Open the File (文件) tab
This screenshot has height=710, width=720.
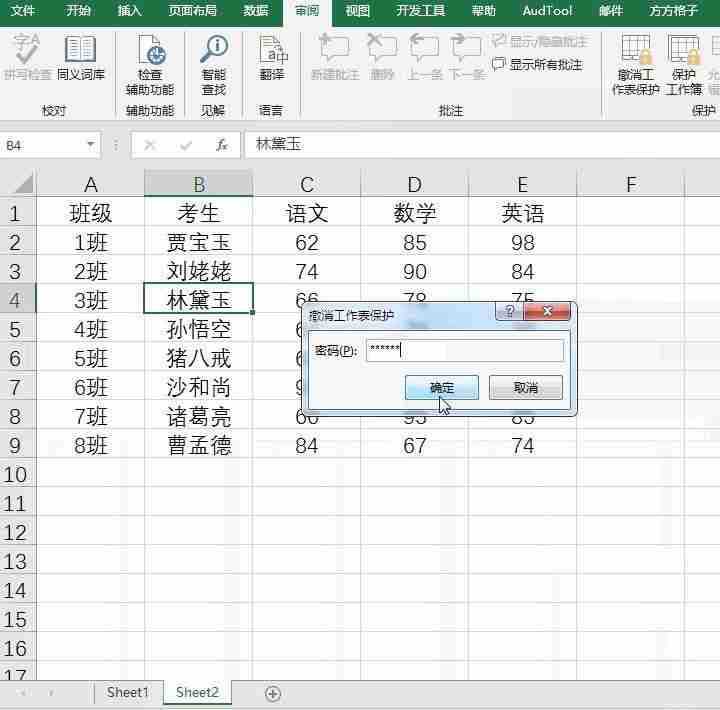click(x=22, y=10)
